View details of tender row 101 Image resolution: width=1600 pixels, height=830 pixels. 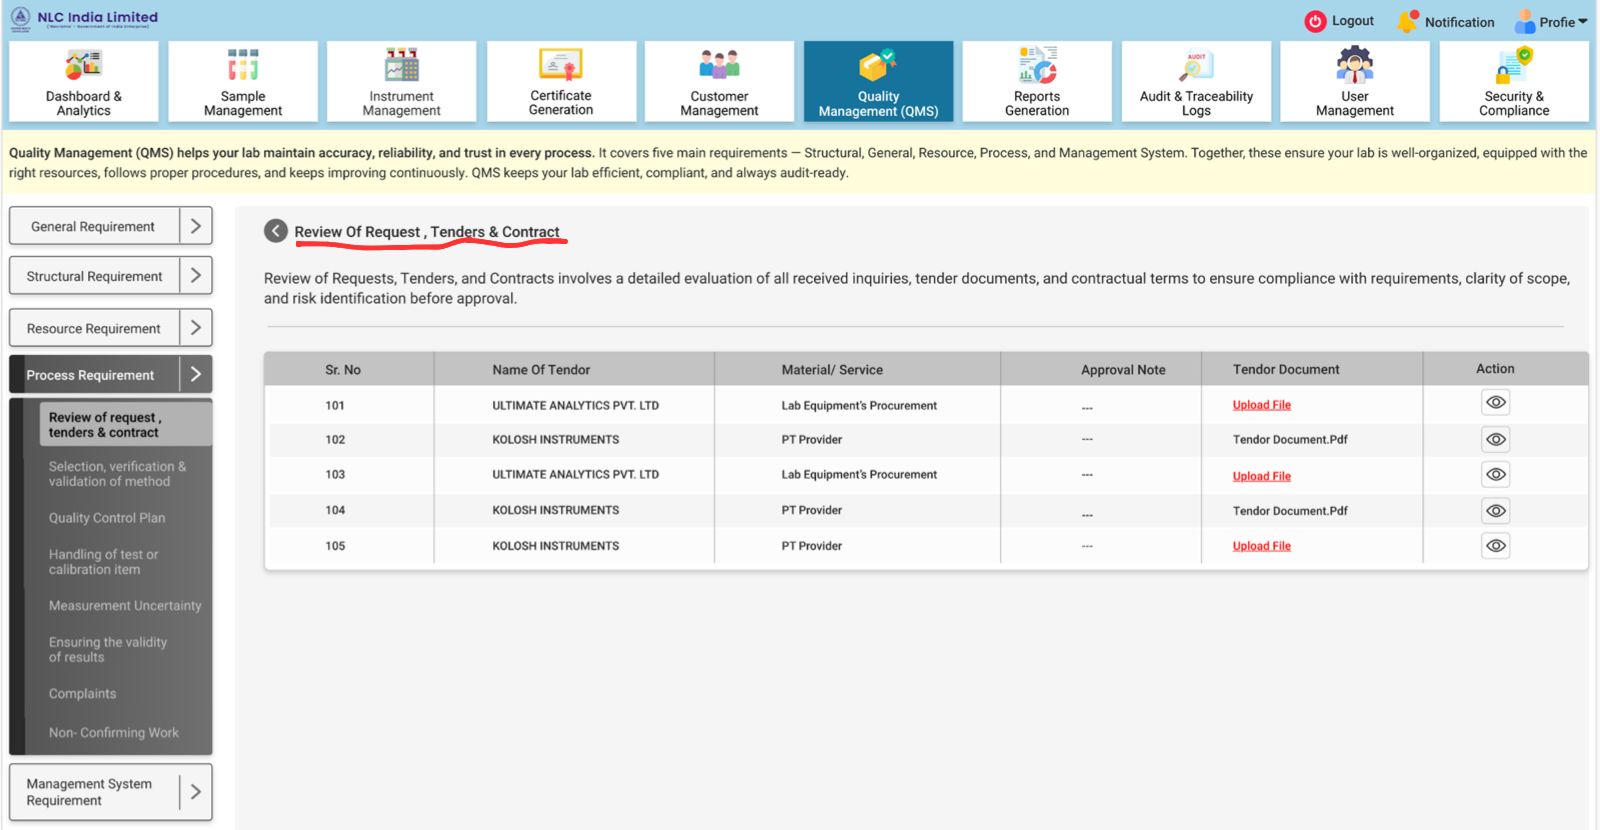point(1495,402)
